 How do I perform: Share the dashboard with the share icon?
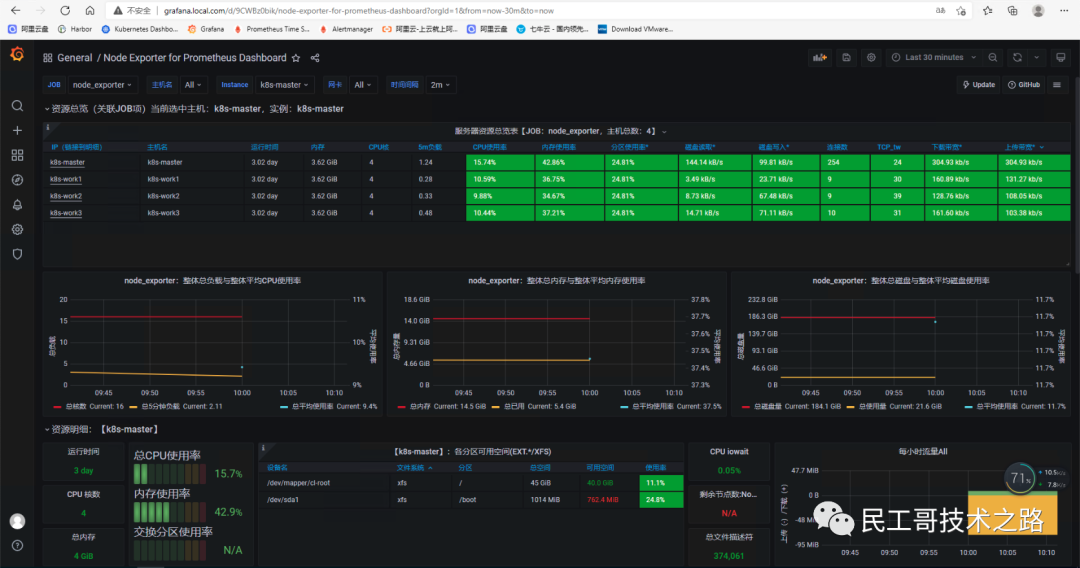click(315, 58)
